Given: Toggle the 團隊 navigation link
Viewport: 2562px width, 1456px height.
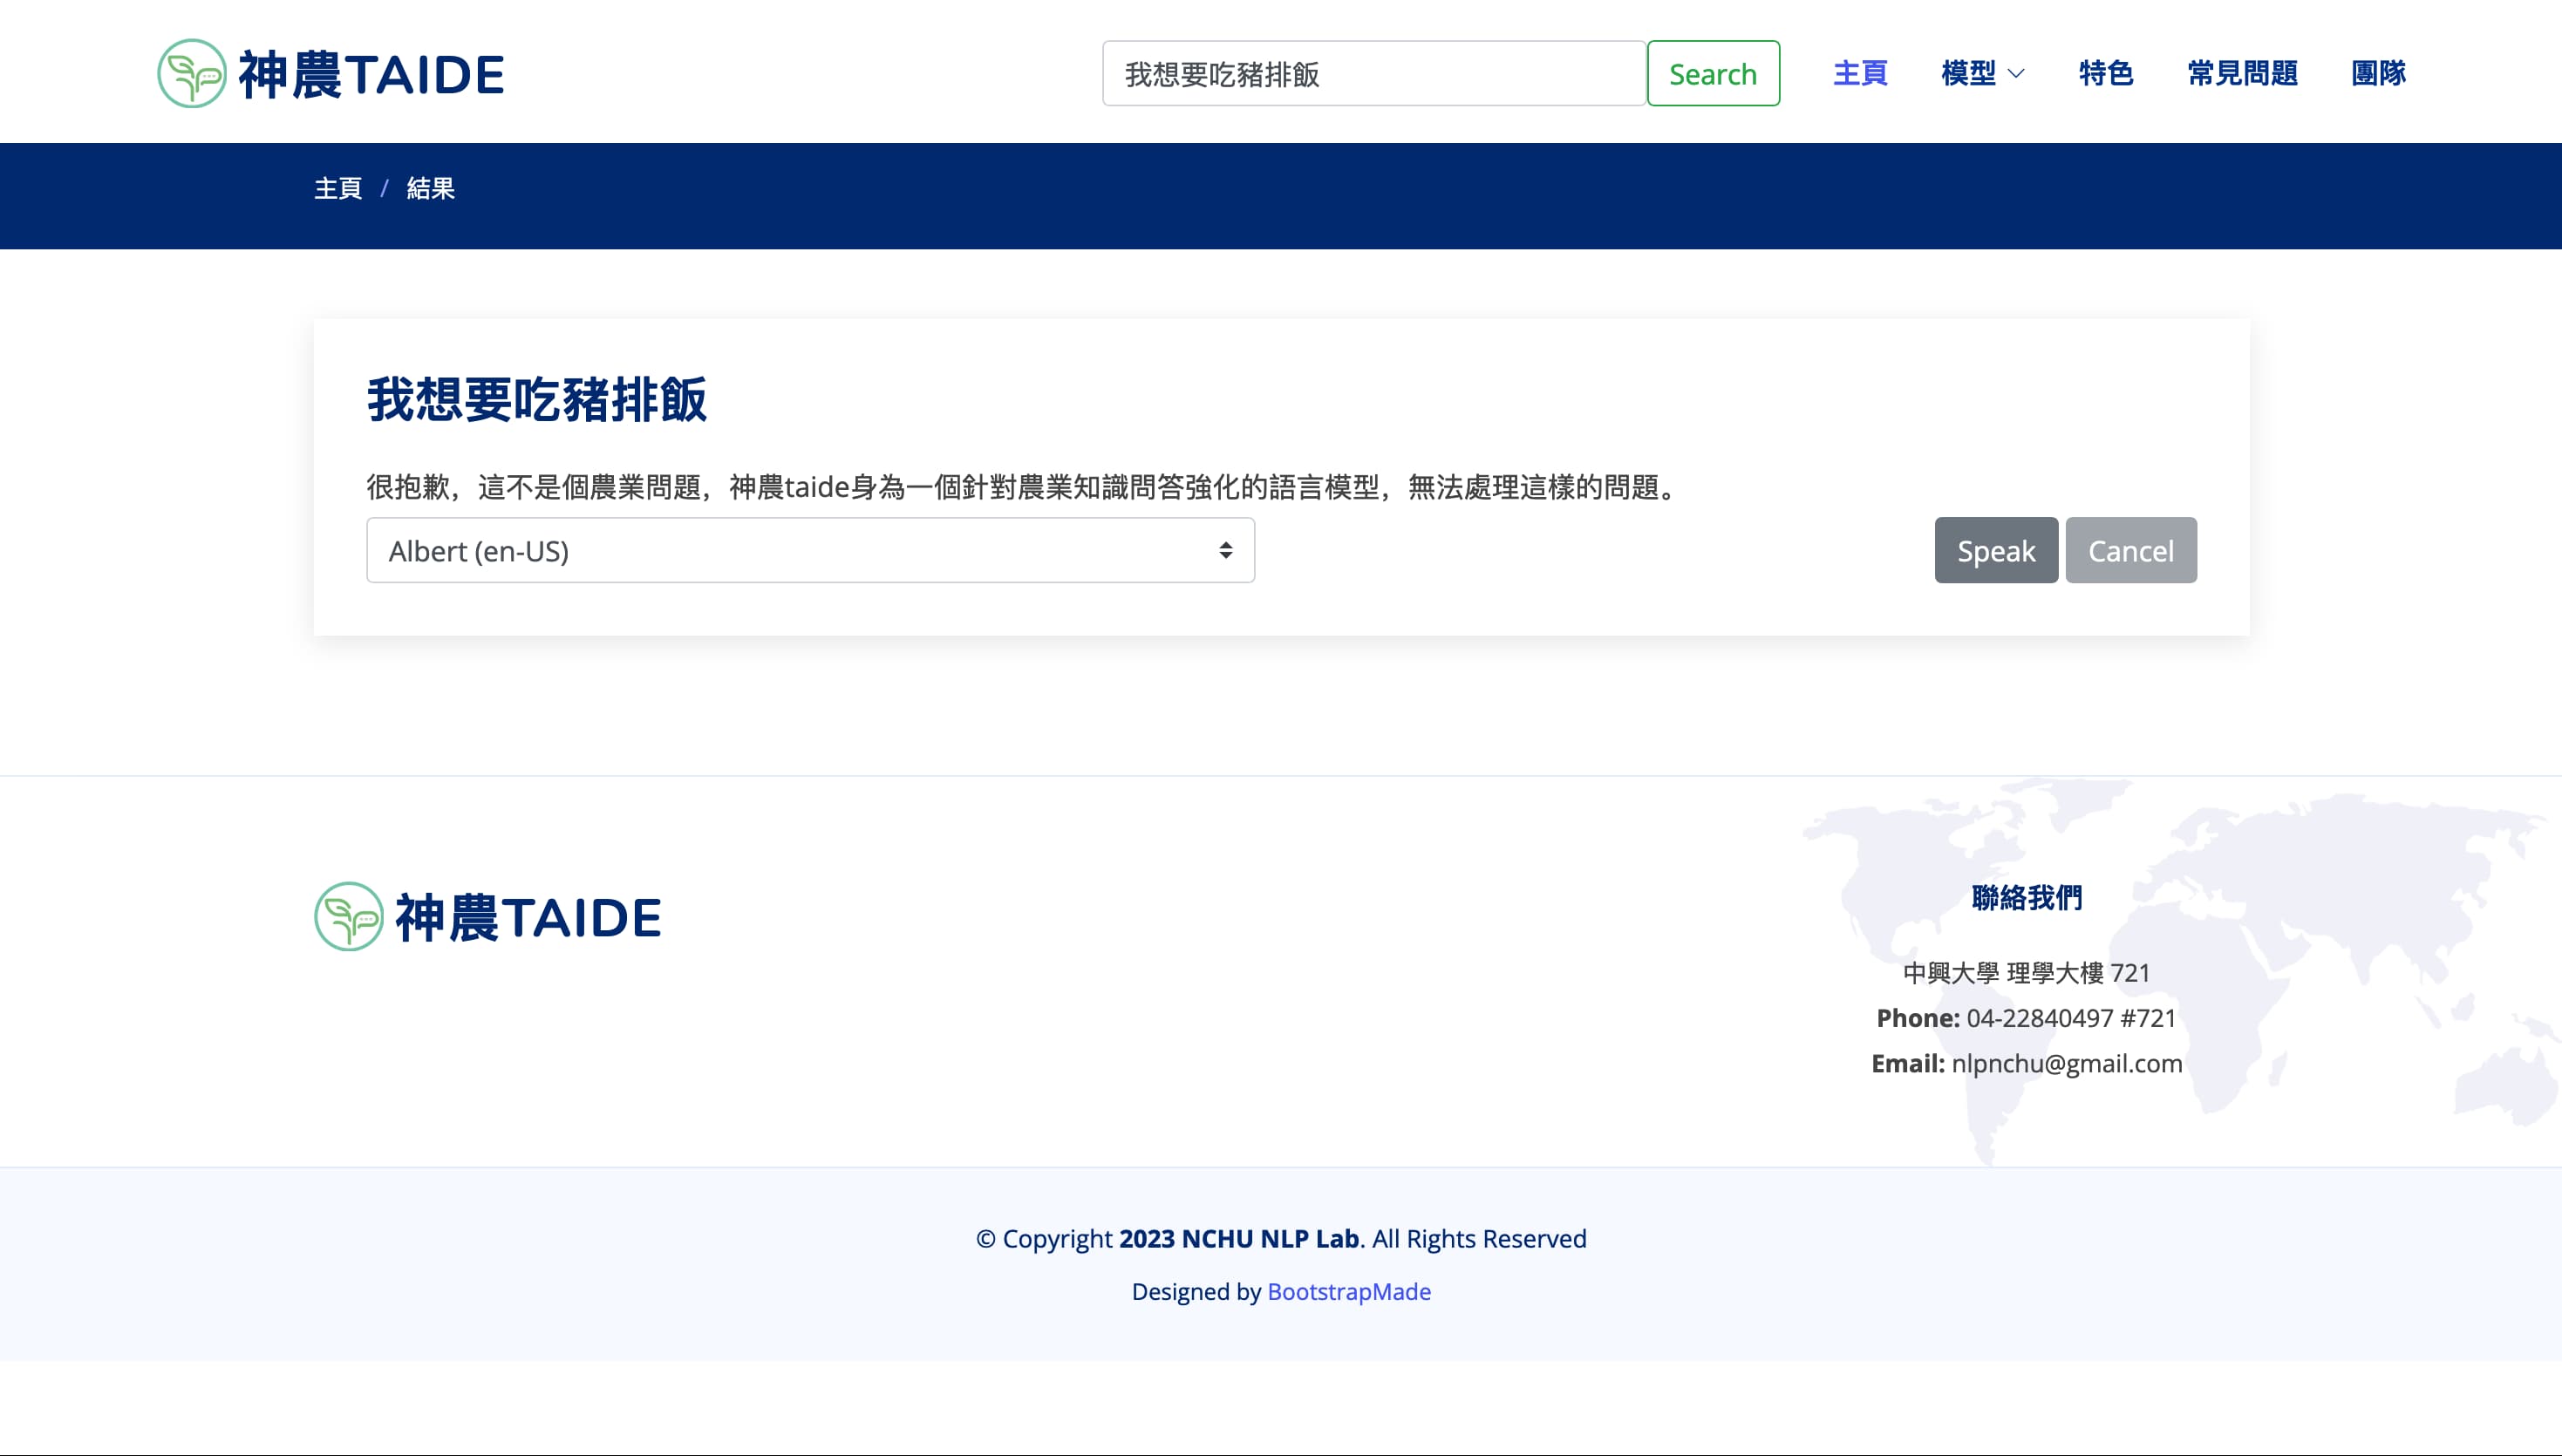Looking at the screenshot, I should click(2377, 72).
